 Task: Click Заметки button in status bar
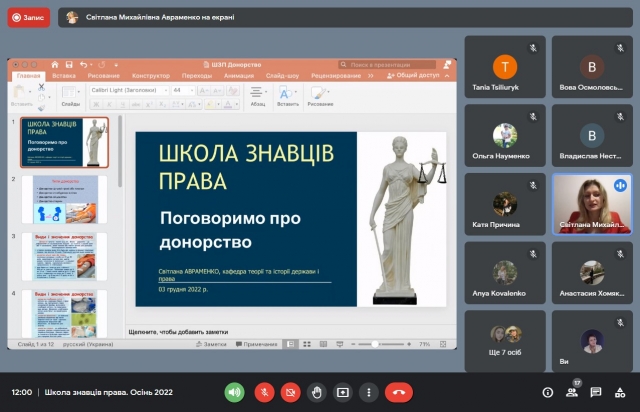(x=213, y=343)
